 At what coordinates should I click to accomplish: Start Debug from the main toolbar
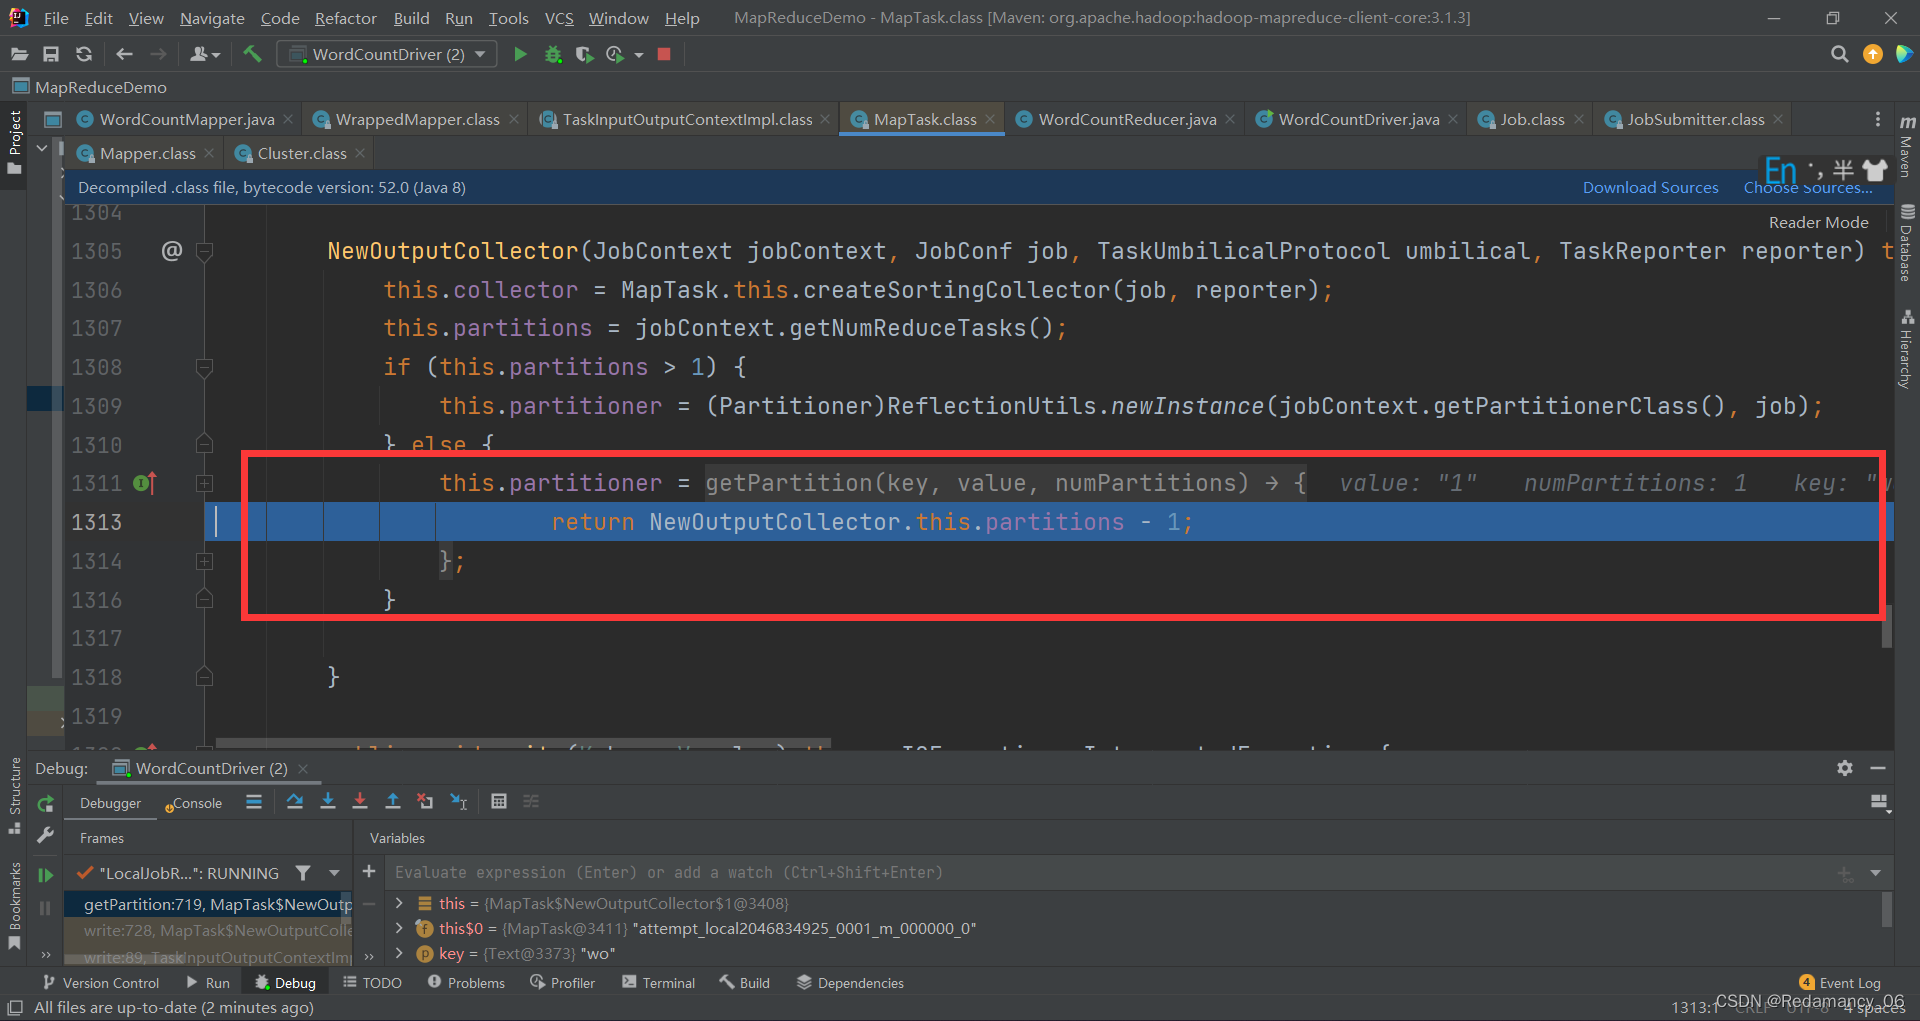coord(553,54)
